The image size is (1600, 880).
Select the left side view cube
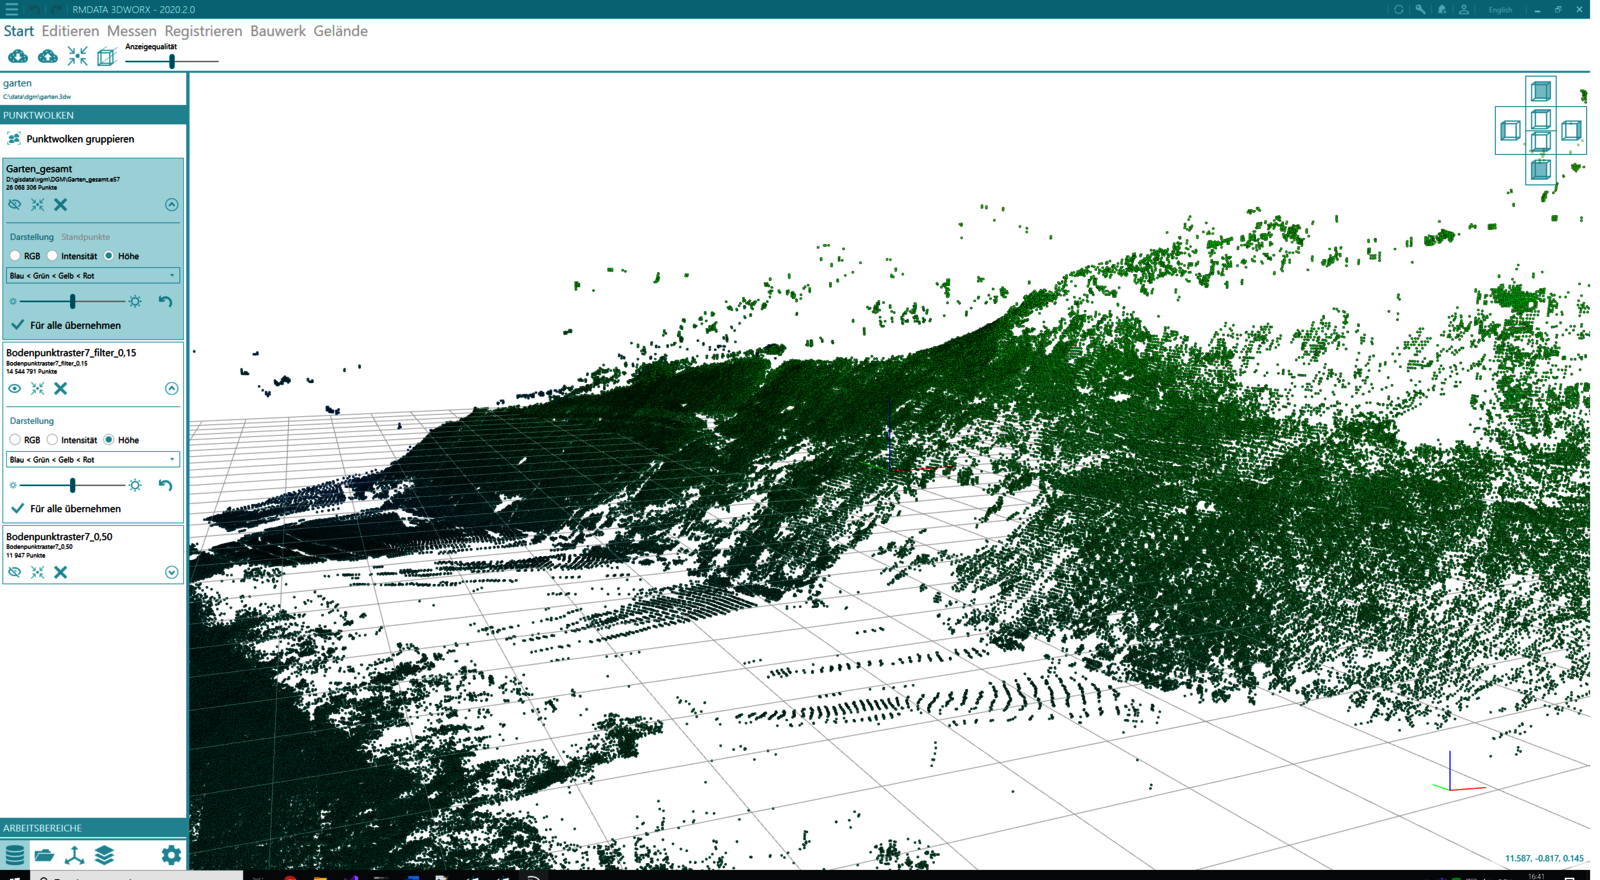point(1510,130)
